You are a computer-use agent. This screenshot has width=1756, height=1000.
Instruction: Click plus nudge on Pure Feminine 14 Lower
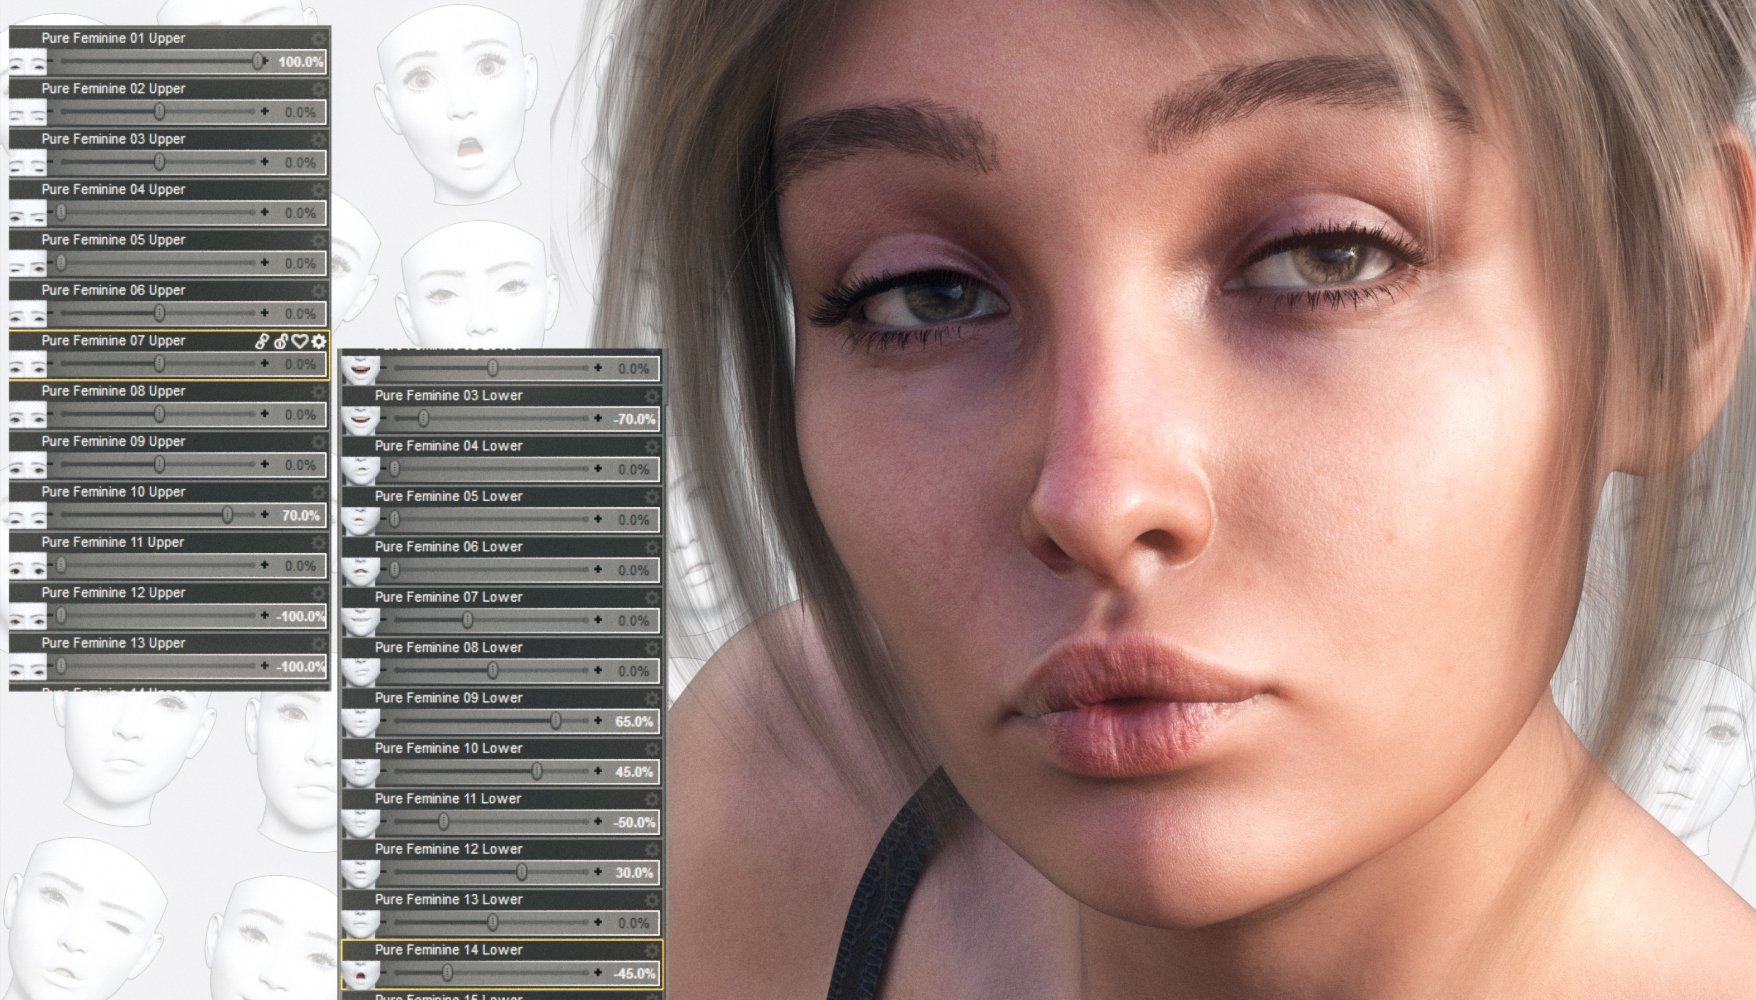click(x=598, y=972)
